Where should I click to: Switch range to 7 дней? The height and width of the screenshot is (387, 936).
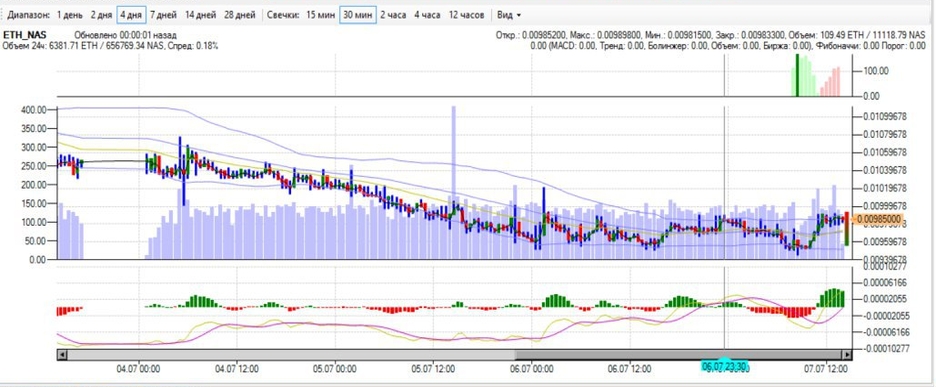[x=164, y=15]
